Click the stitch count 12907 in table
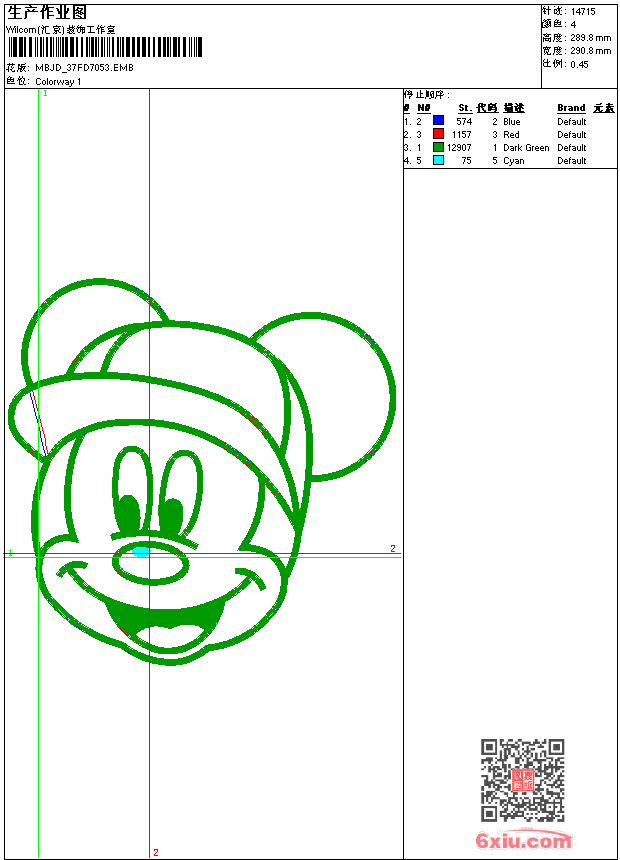The height and width of the screenshot is (860, 620). point(459,148)
